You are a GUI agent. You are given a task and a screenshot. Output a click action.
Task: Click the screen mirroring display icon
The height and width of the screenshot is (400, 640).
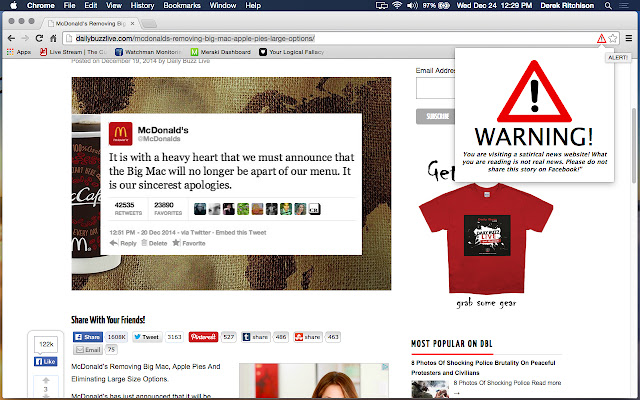tap(382, 5)
